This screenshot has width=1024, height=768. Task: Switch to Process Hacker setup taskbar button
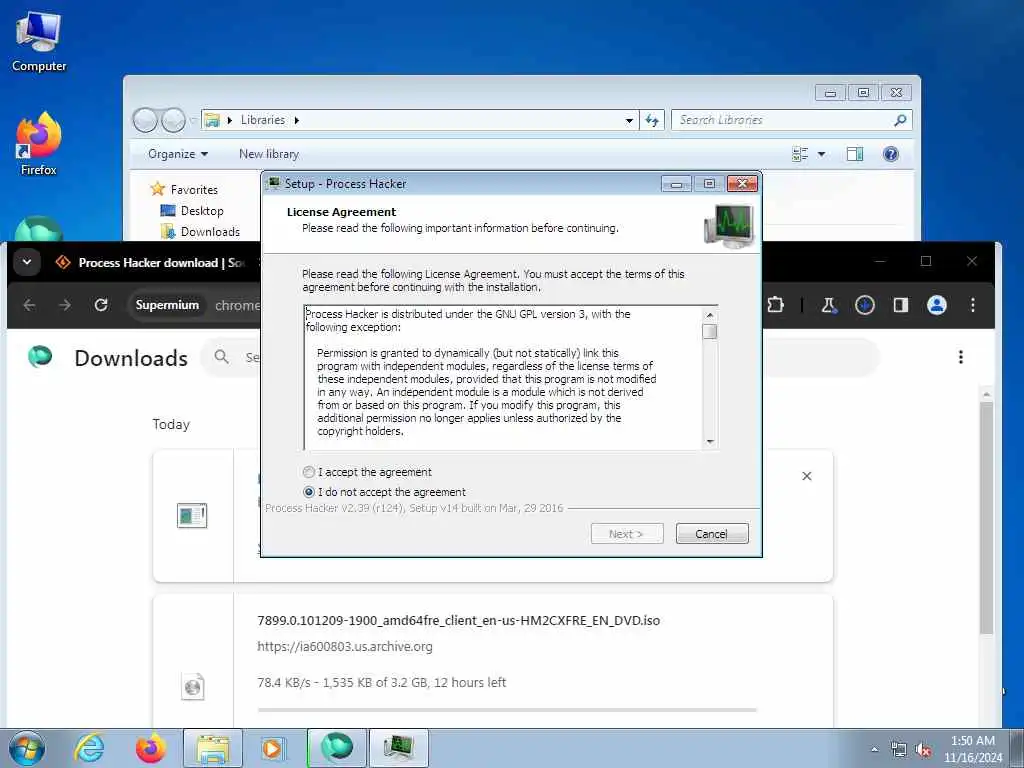tap(398, 748)
